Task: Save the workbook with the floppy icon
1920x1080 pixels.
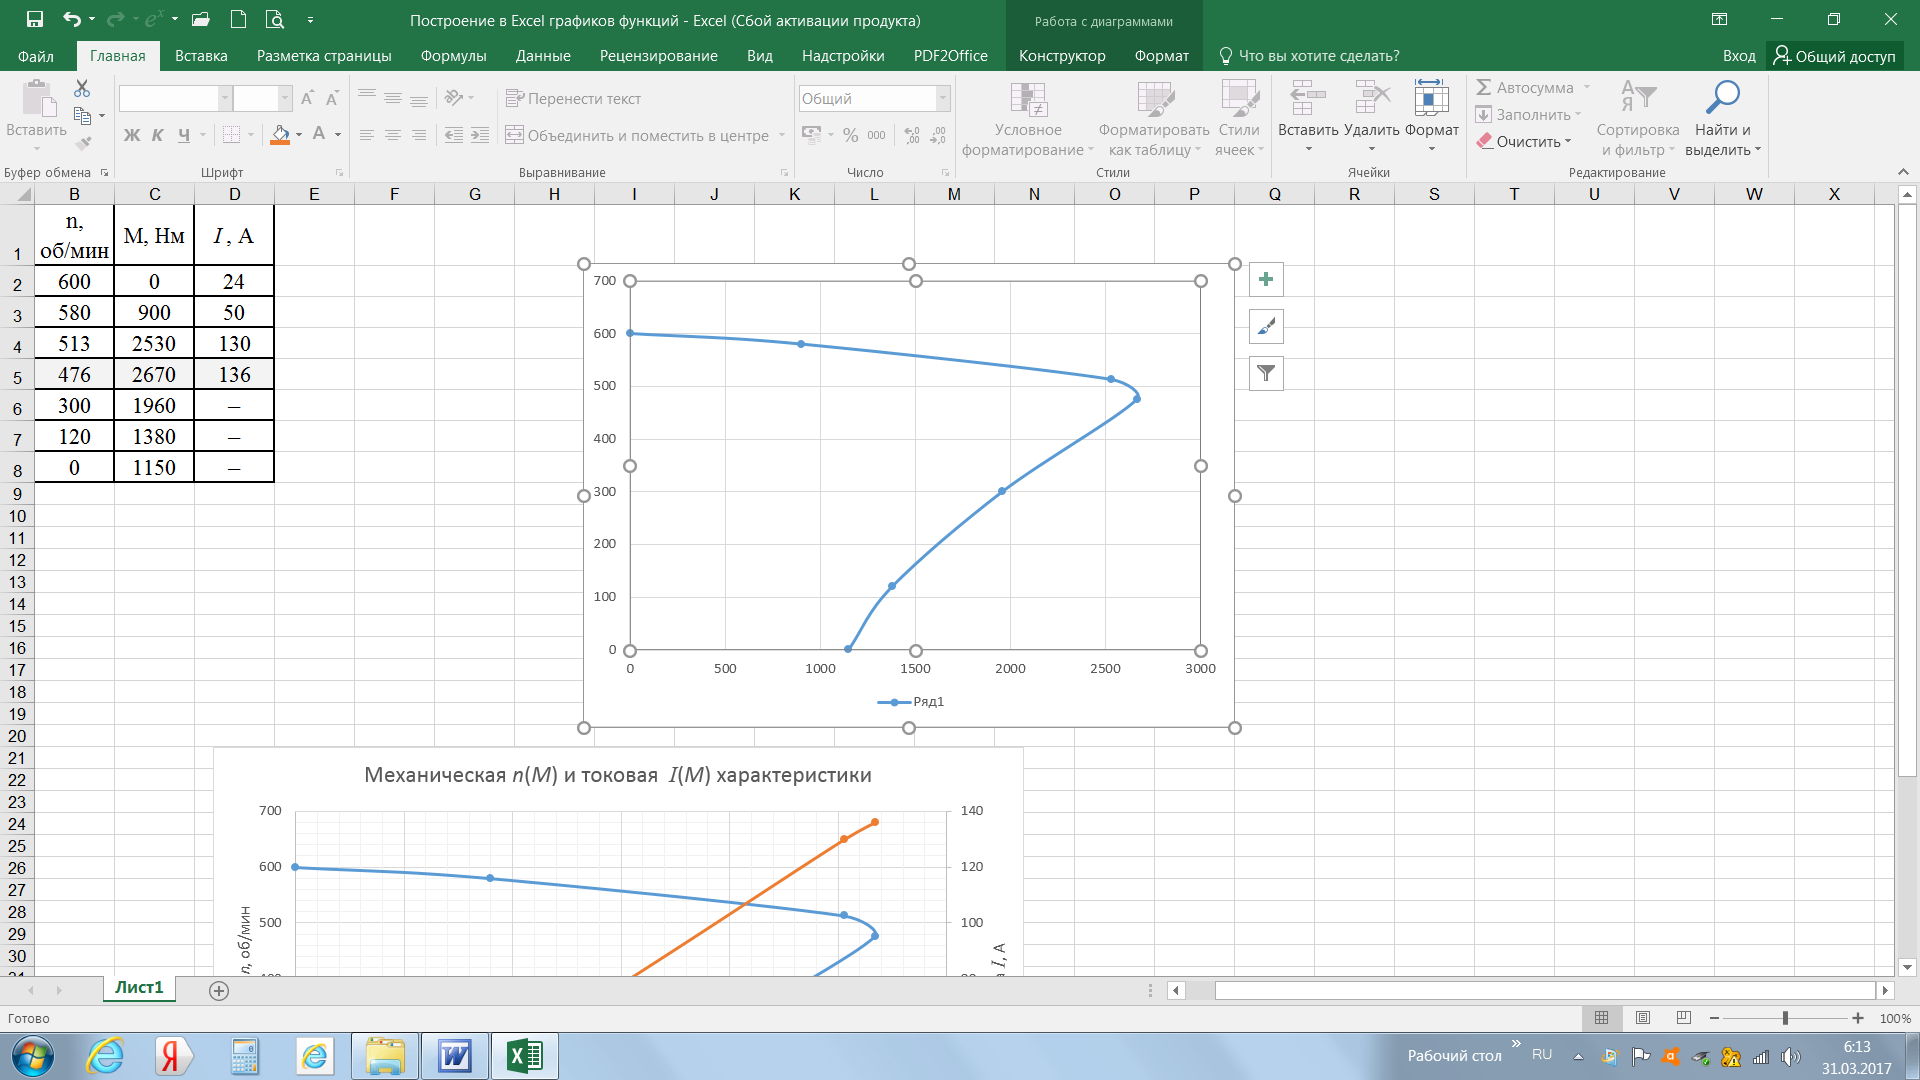Action: 35,19
